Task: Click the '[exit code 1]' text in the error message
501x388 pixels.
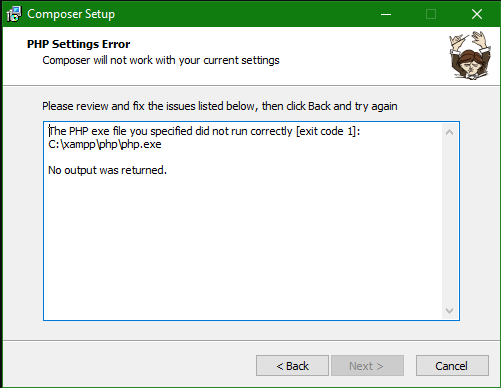Action: pos(328,131)
